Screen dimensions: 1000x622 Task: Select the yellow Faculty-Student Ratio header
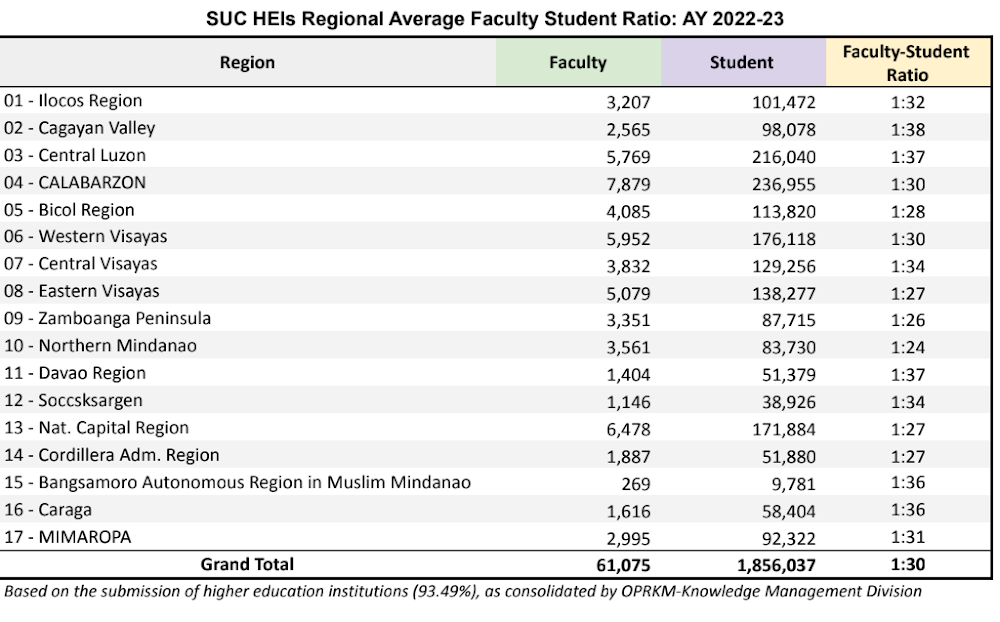[x=906, y=63]
